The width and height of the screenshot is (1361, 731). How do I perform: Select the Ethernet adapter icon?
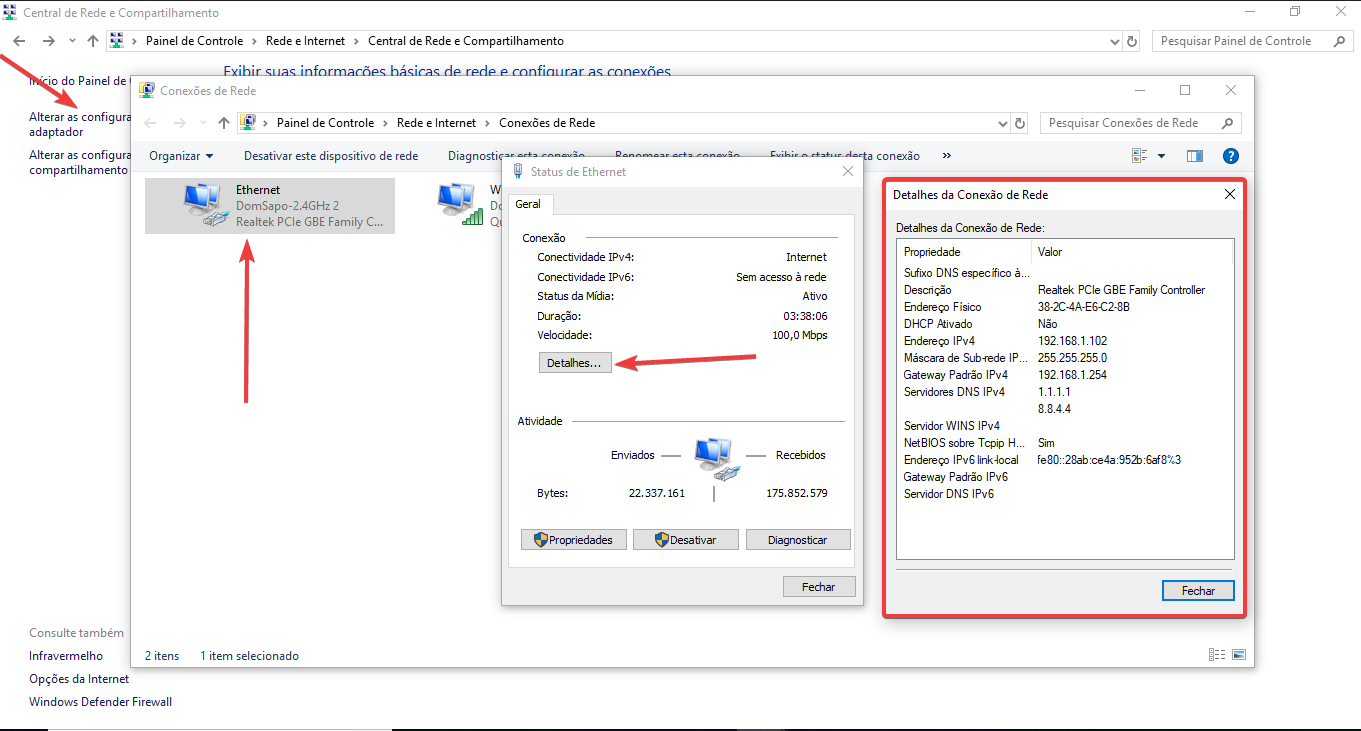pyautogui.click(x=206, y=206)
